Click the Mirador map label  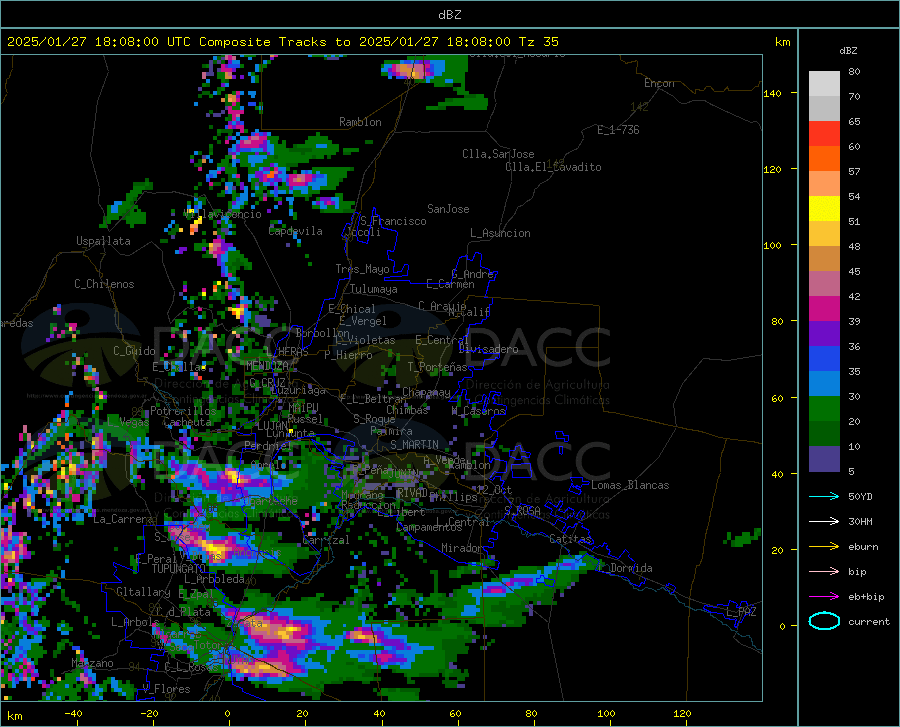tap(462, 548)
